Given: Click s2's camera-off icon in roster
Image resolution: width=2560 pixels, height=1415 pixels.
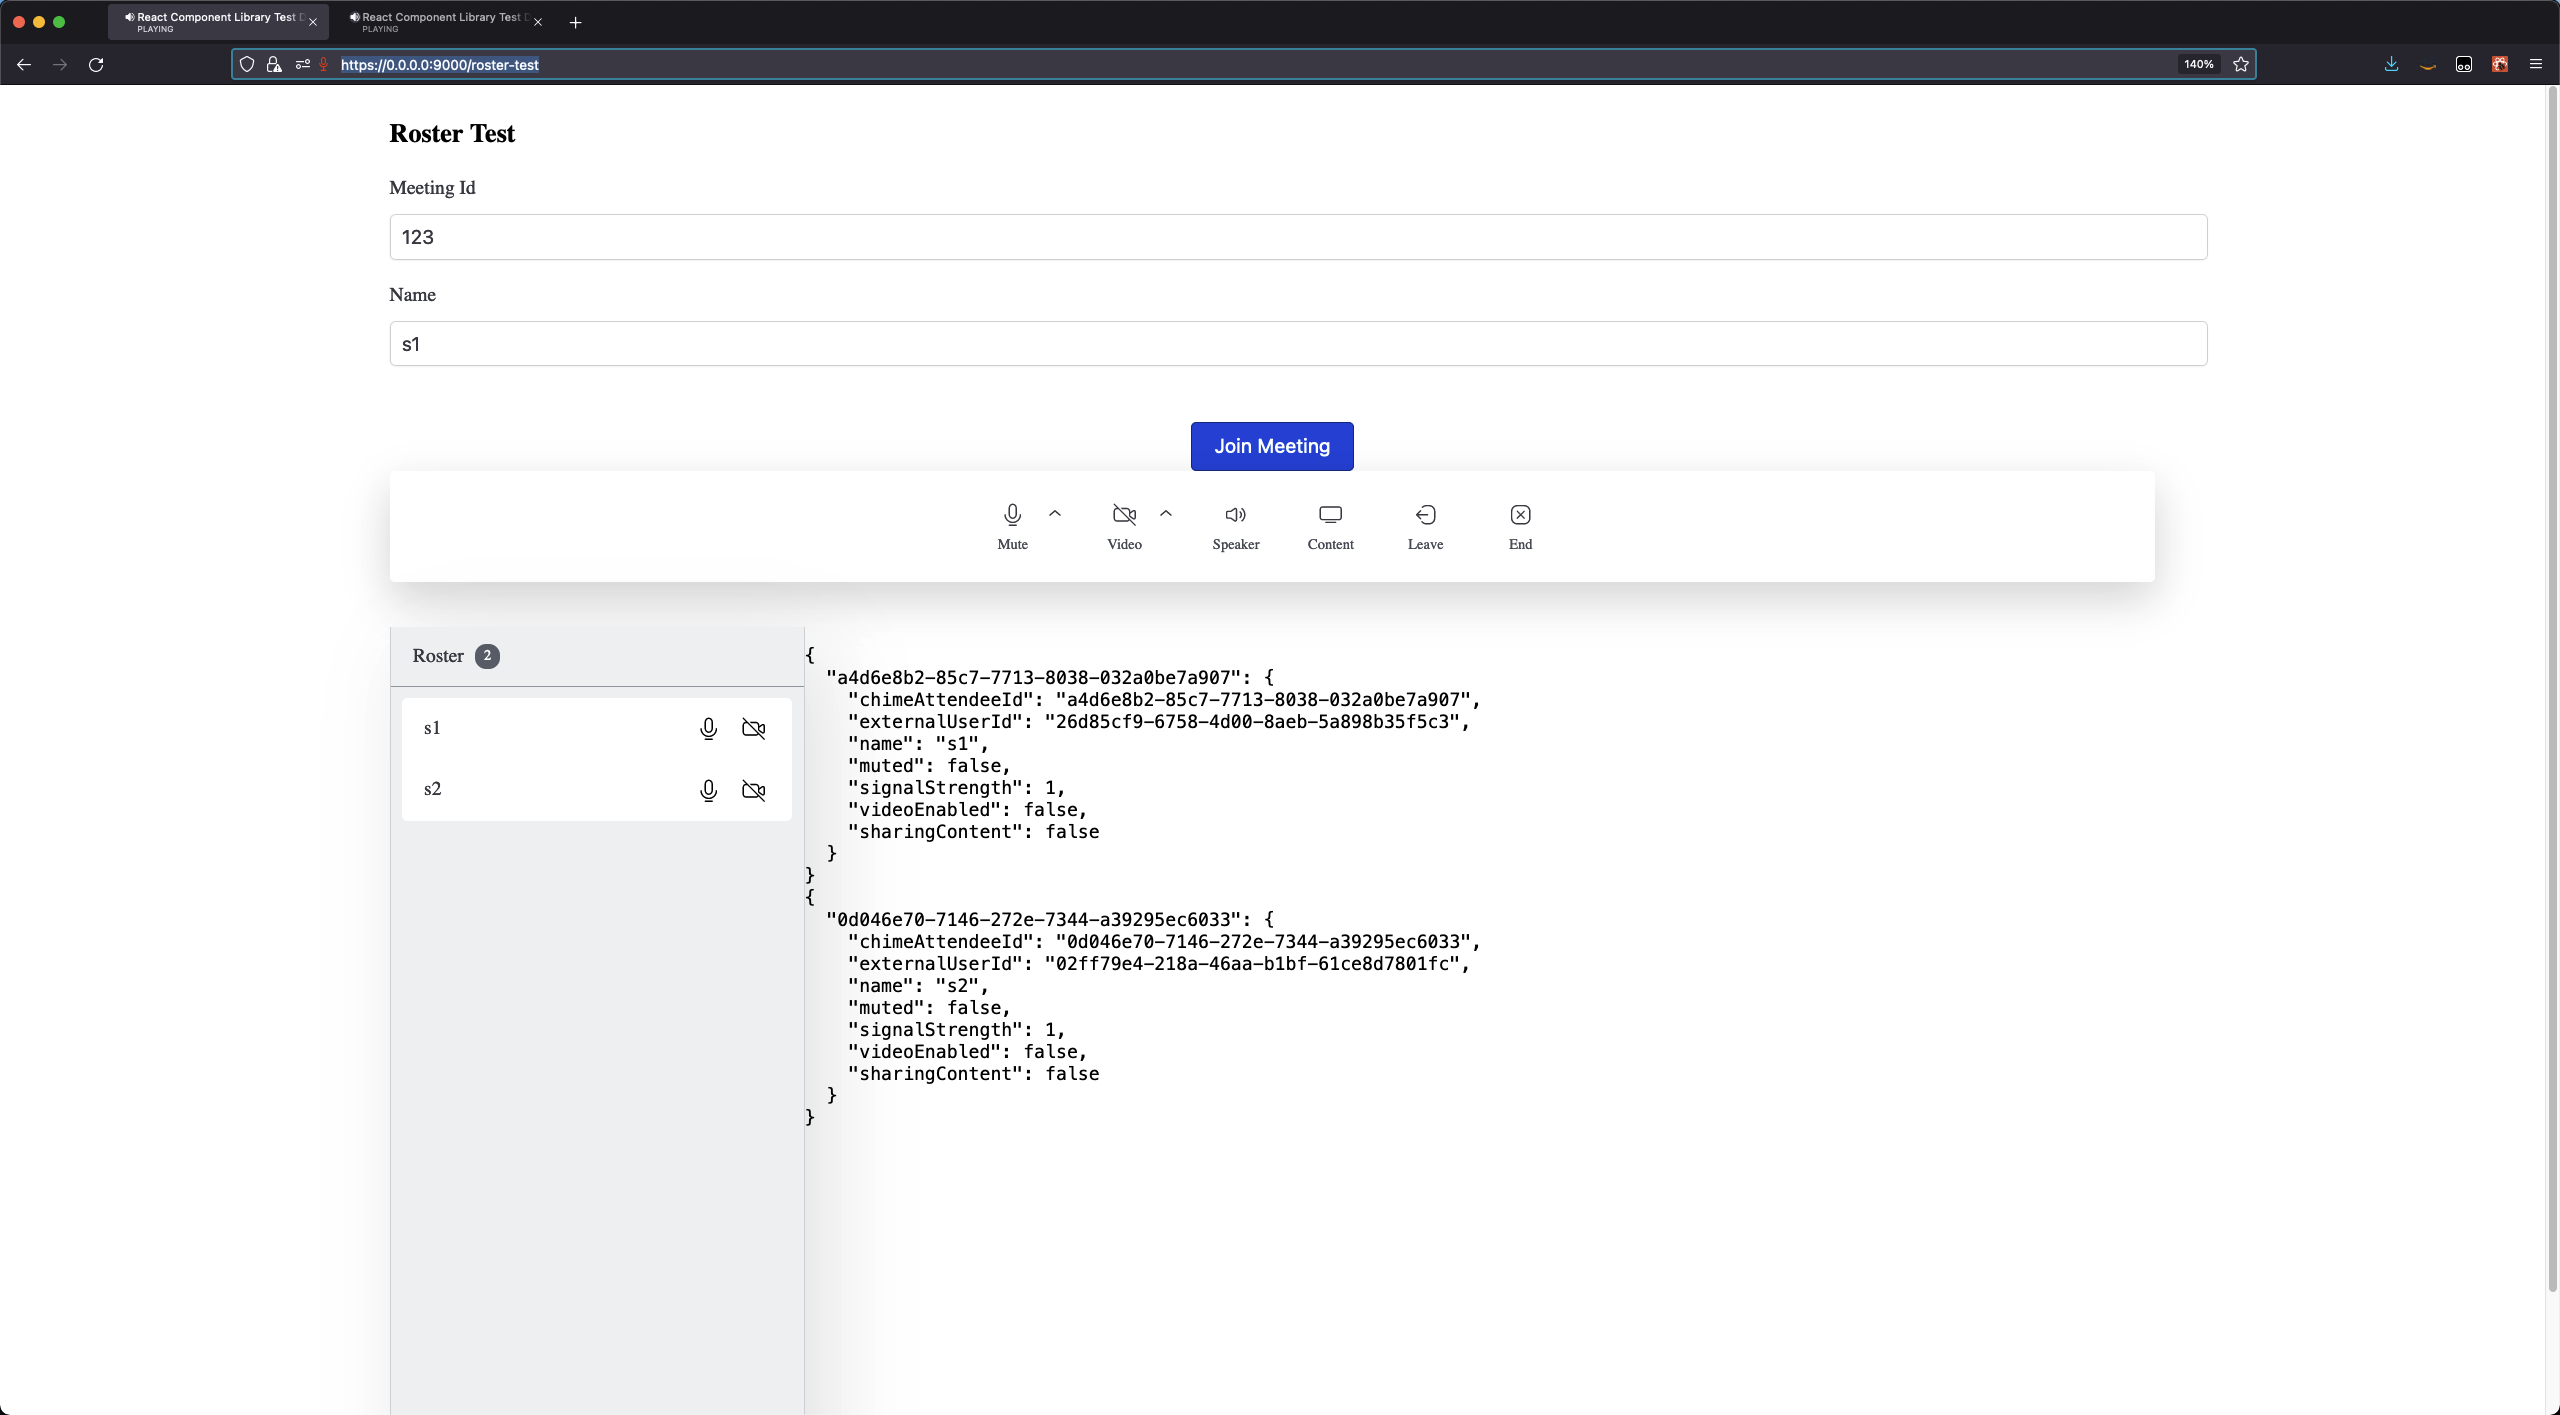Looking at the screenshot, I should coord(753,790).
